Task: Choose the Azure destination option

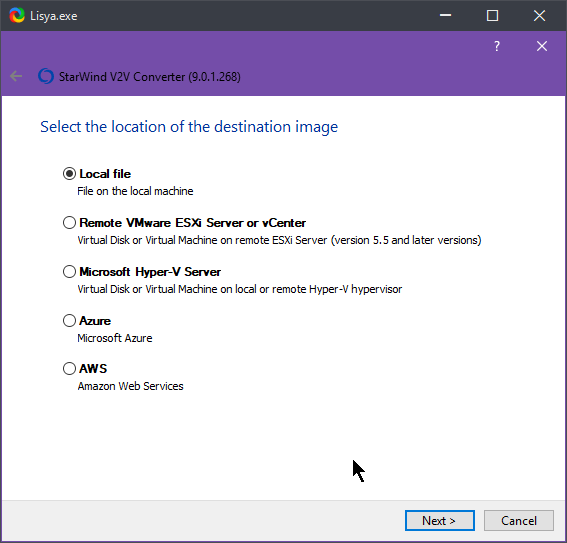Action: click(69, 321)
